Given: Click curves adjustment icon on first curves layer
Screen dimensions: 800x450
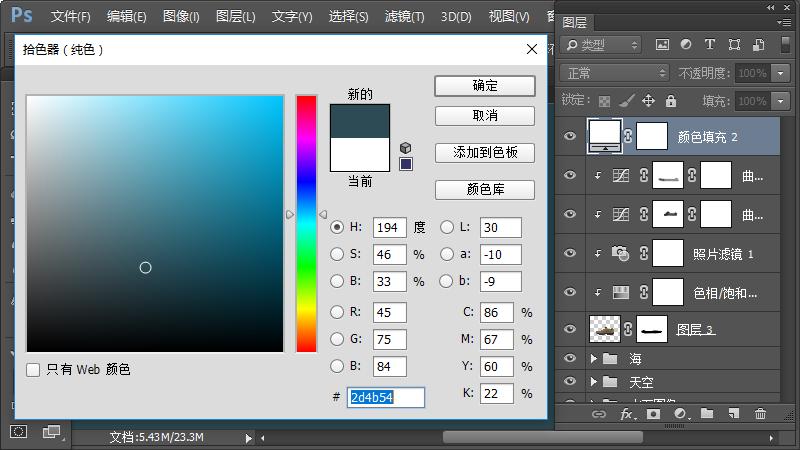Looking at the screenshot, I should [620, 176].
